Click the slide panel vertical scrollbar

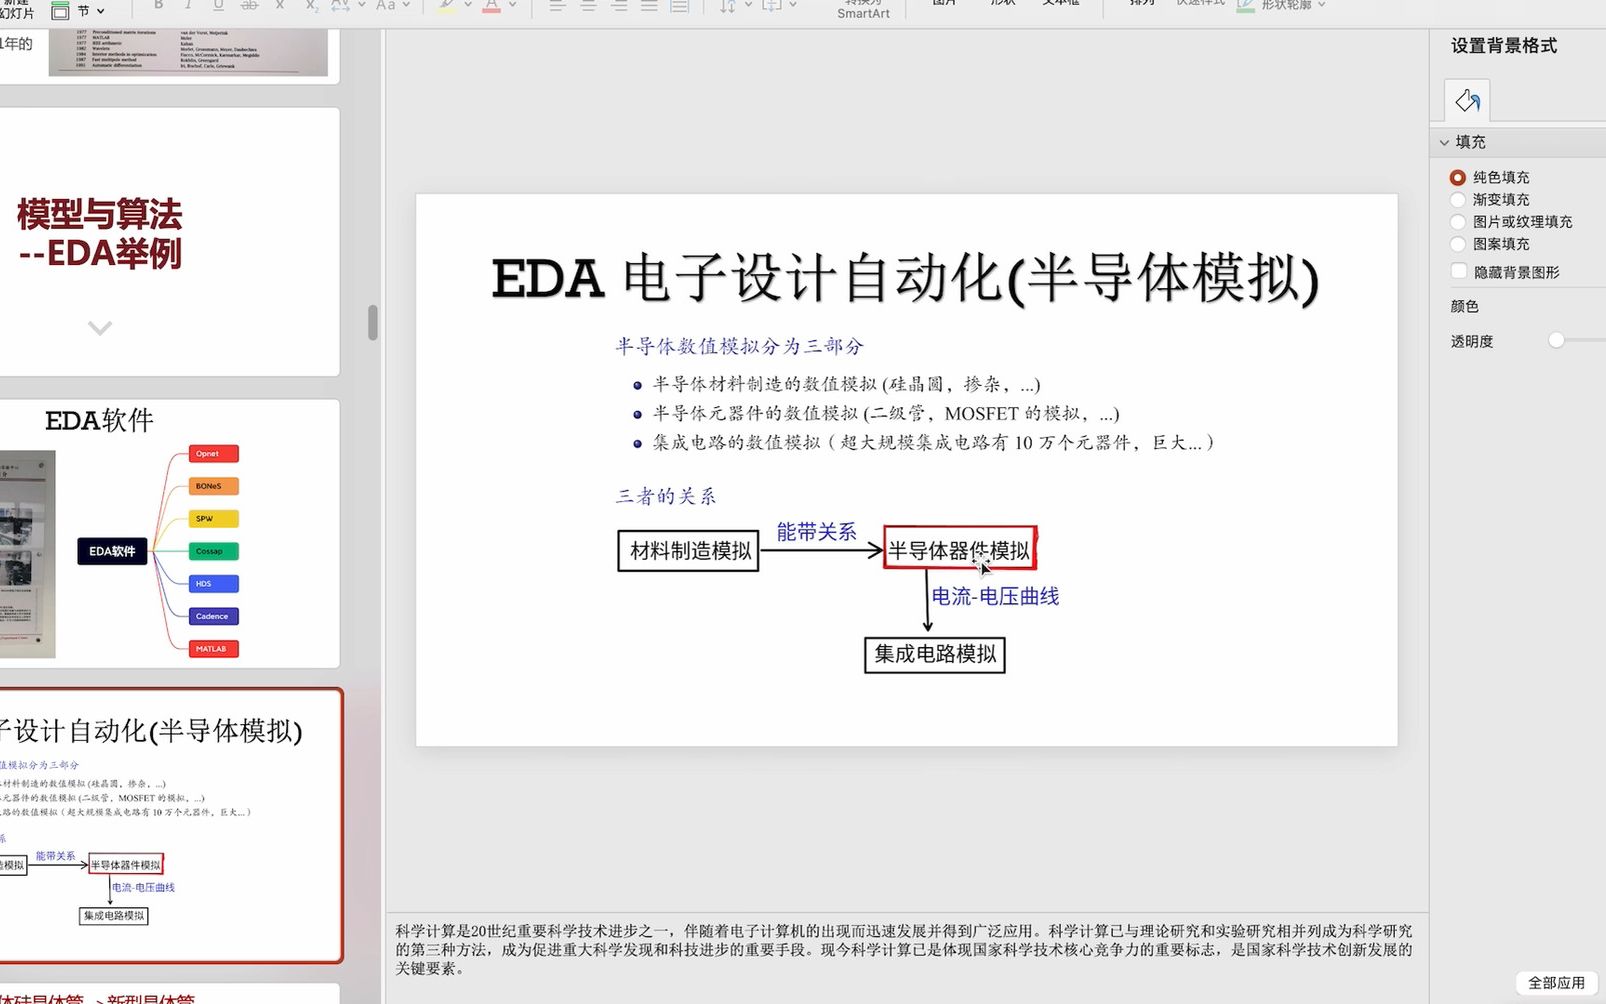[373, 322]
